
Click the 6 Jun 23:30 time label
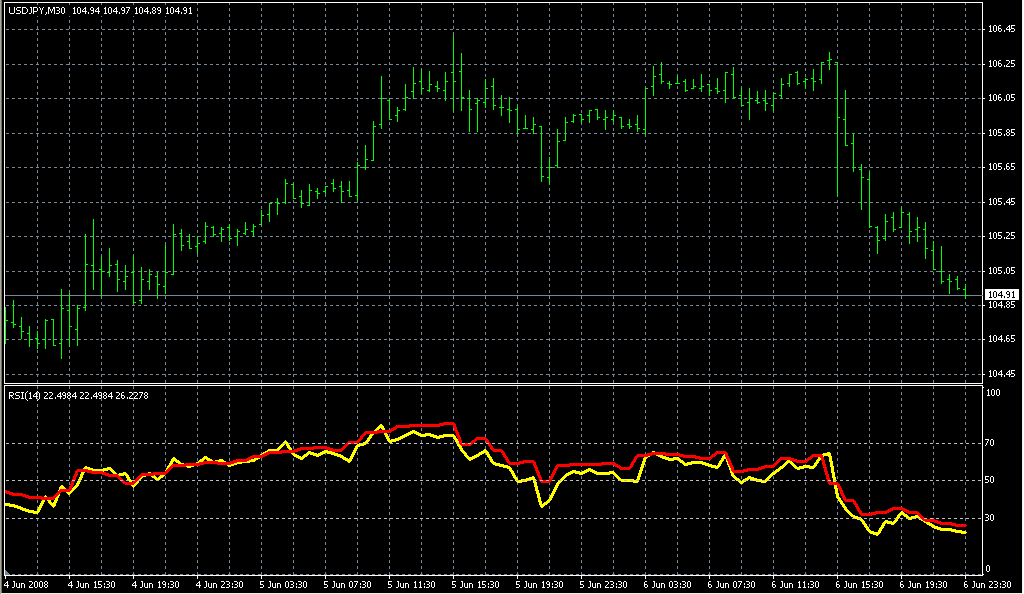[988, 585]
